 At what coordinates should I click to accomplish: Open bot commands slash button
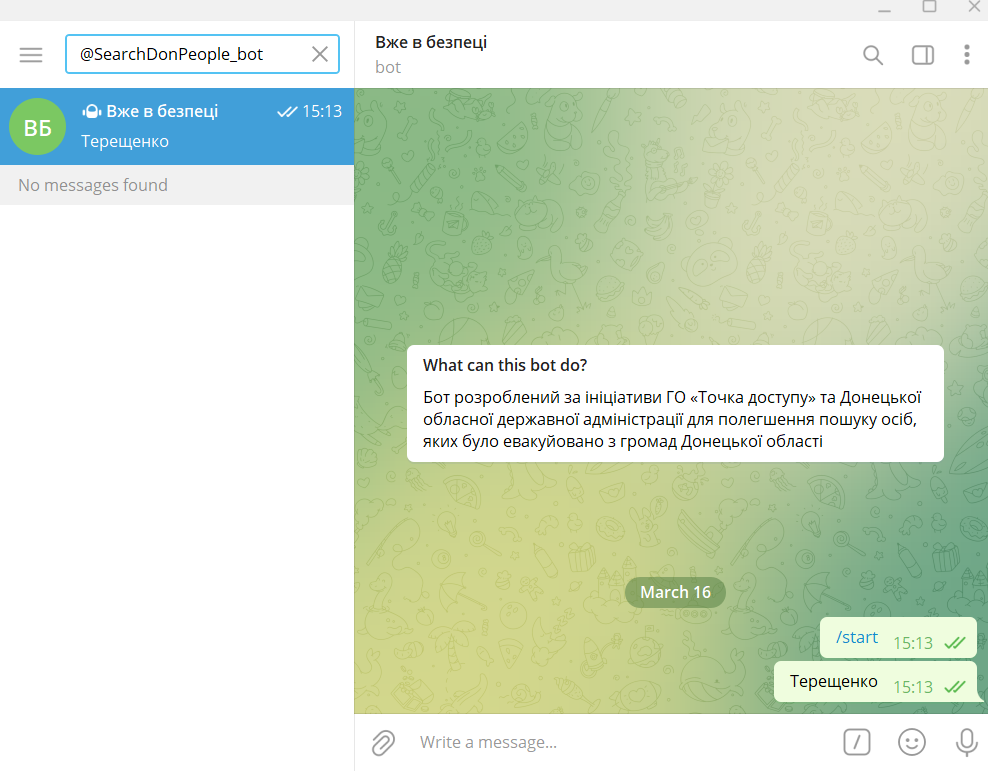(x=857, y=742)
